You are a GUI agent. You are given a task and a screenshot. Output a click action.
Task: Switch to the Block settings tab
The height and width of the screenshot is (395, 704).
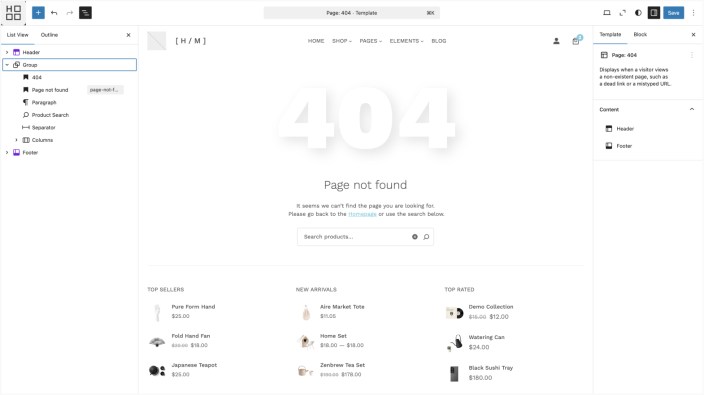click(x=640, y=35)
